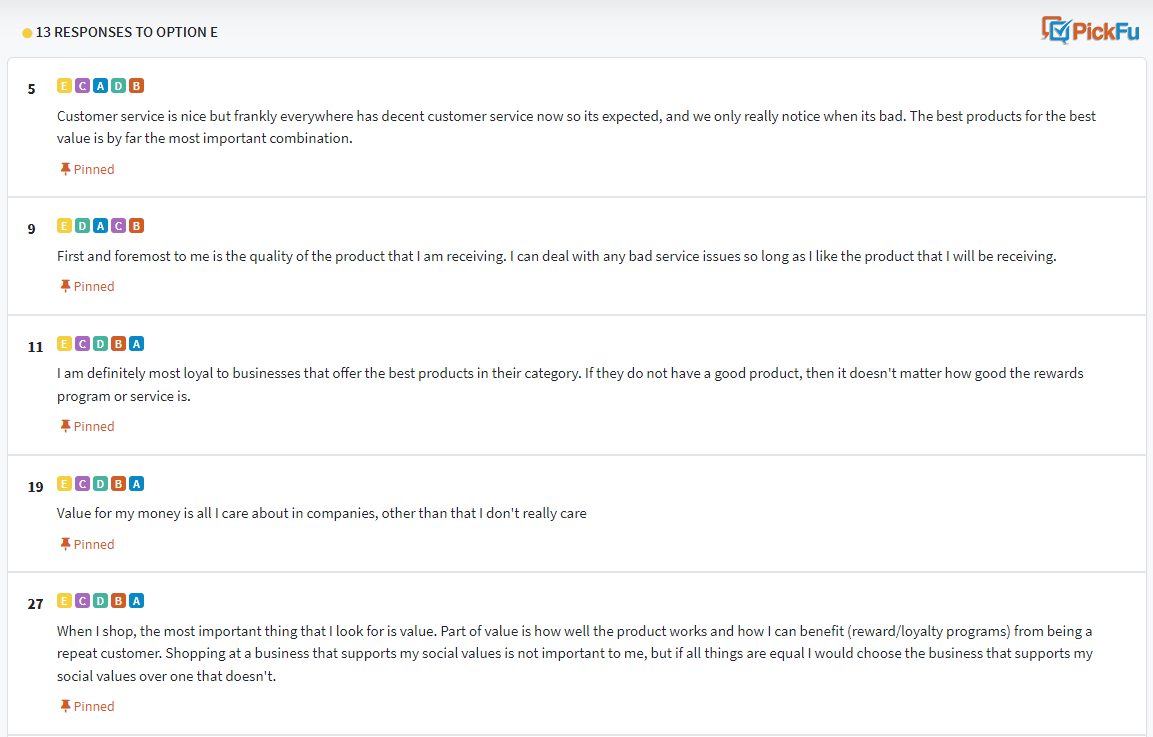Click the green D badge in response 9

click(82, 226)
